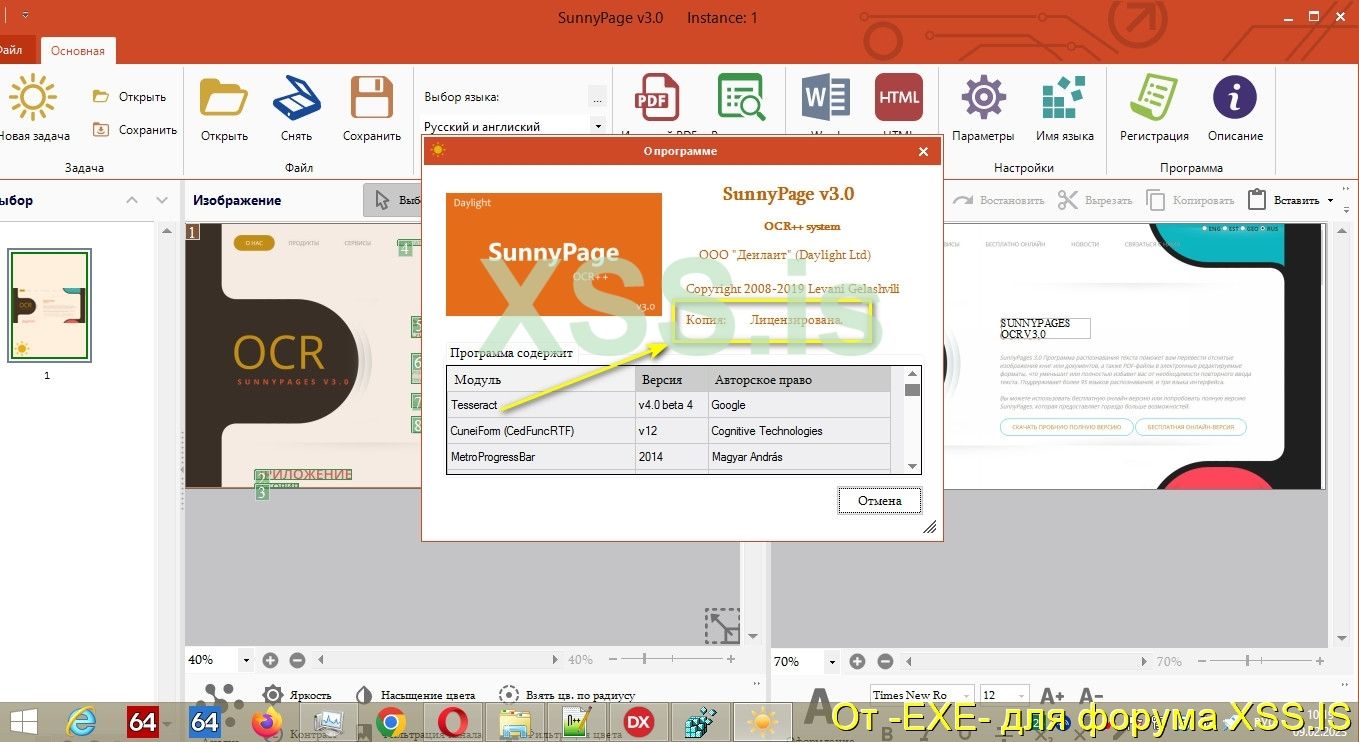Click the Копировать icon
Viewport: 1359px width, 742px height.
pos(1156,200)
